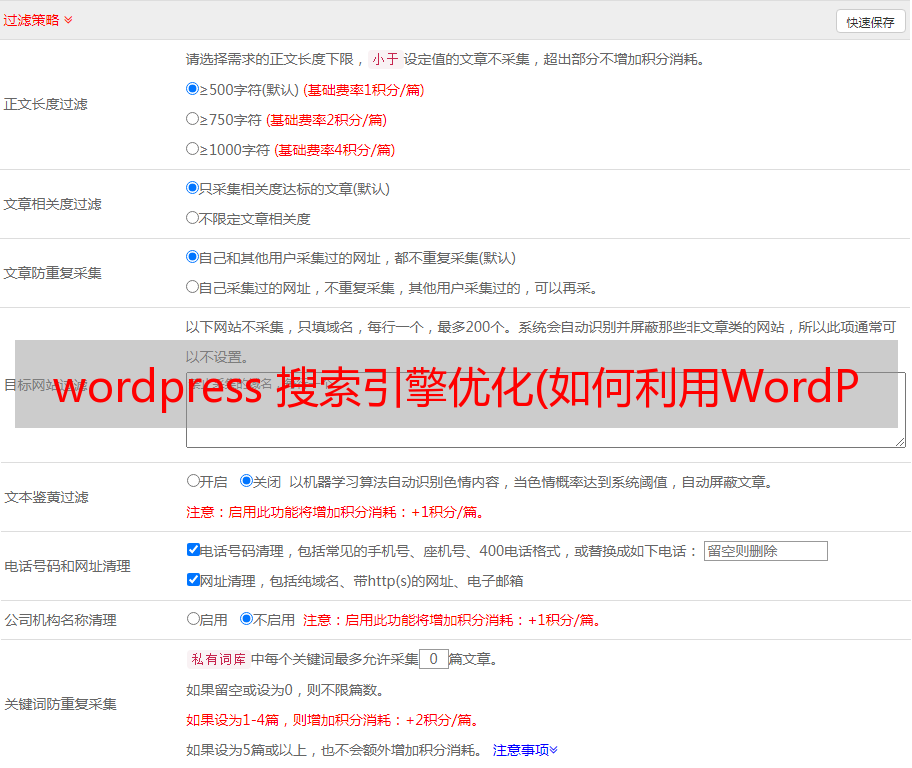Viewport: 912px width, 768px height.
Task: Enable 文本鉴黄过滤 with 开启 radio
Action: (x=193, y=481)
